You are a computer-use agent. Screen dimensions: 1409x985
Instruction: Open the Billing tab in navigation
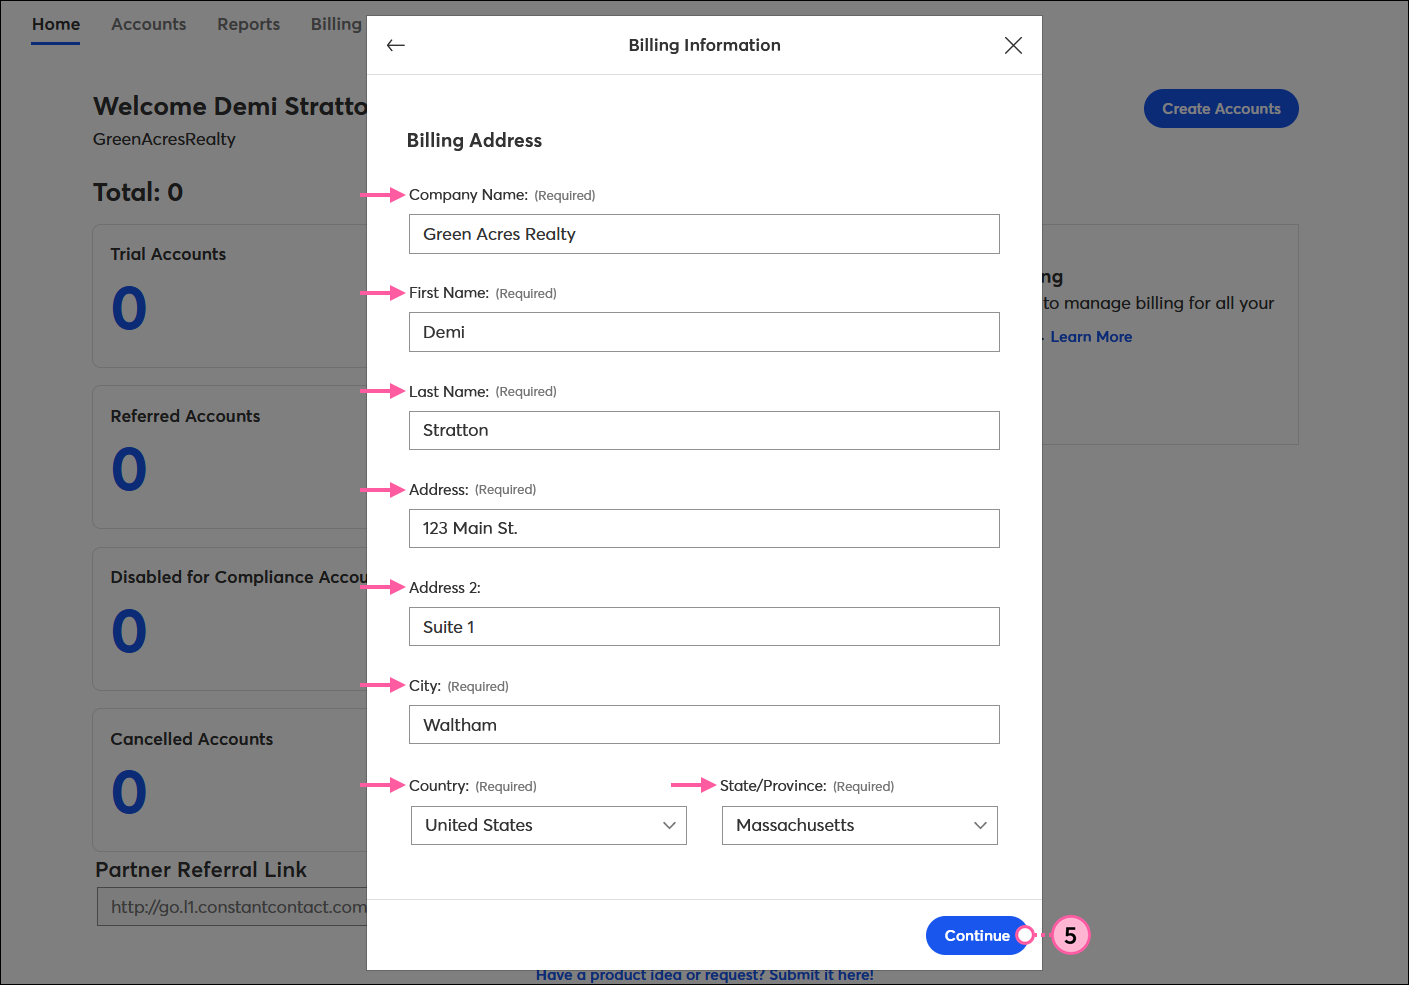(336, 24)
